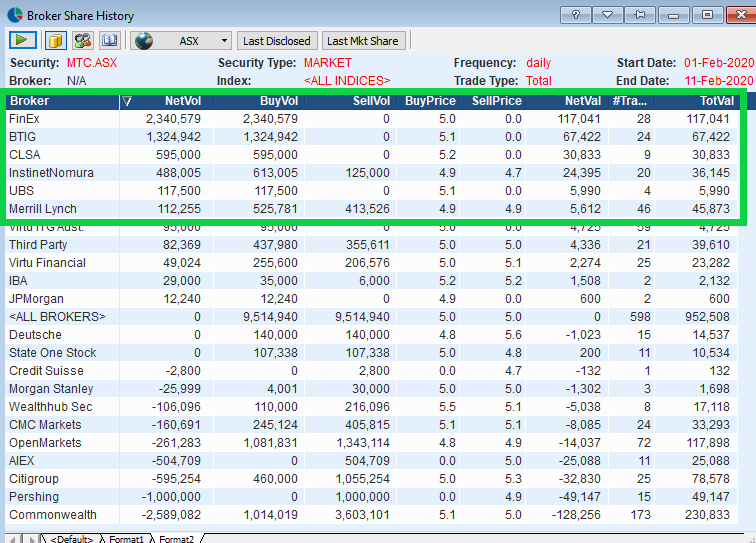The width and height of the screenshot is (756, 543).
Task: Click the Last Disclosed button
Action: pyautogui.click(x=277, y=41)
